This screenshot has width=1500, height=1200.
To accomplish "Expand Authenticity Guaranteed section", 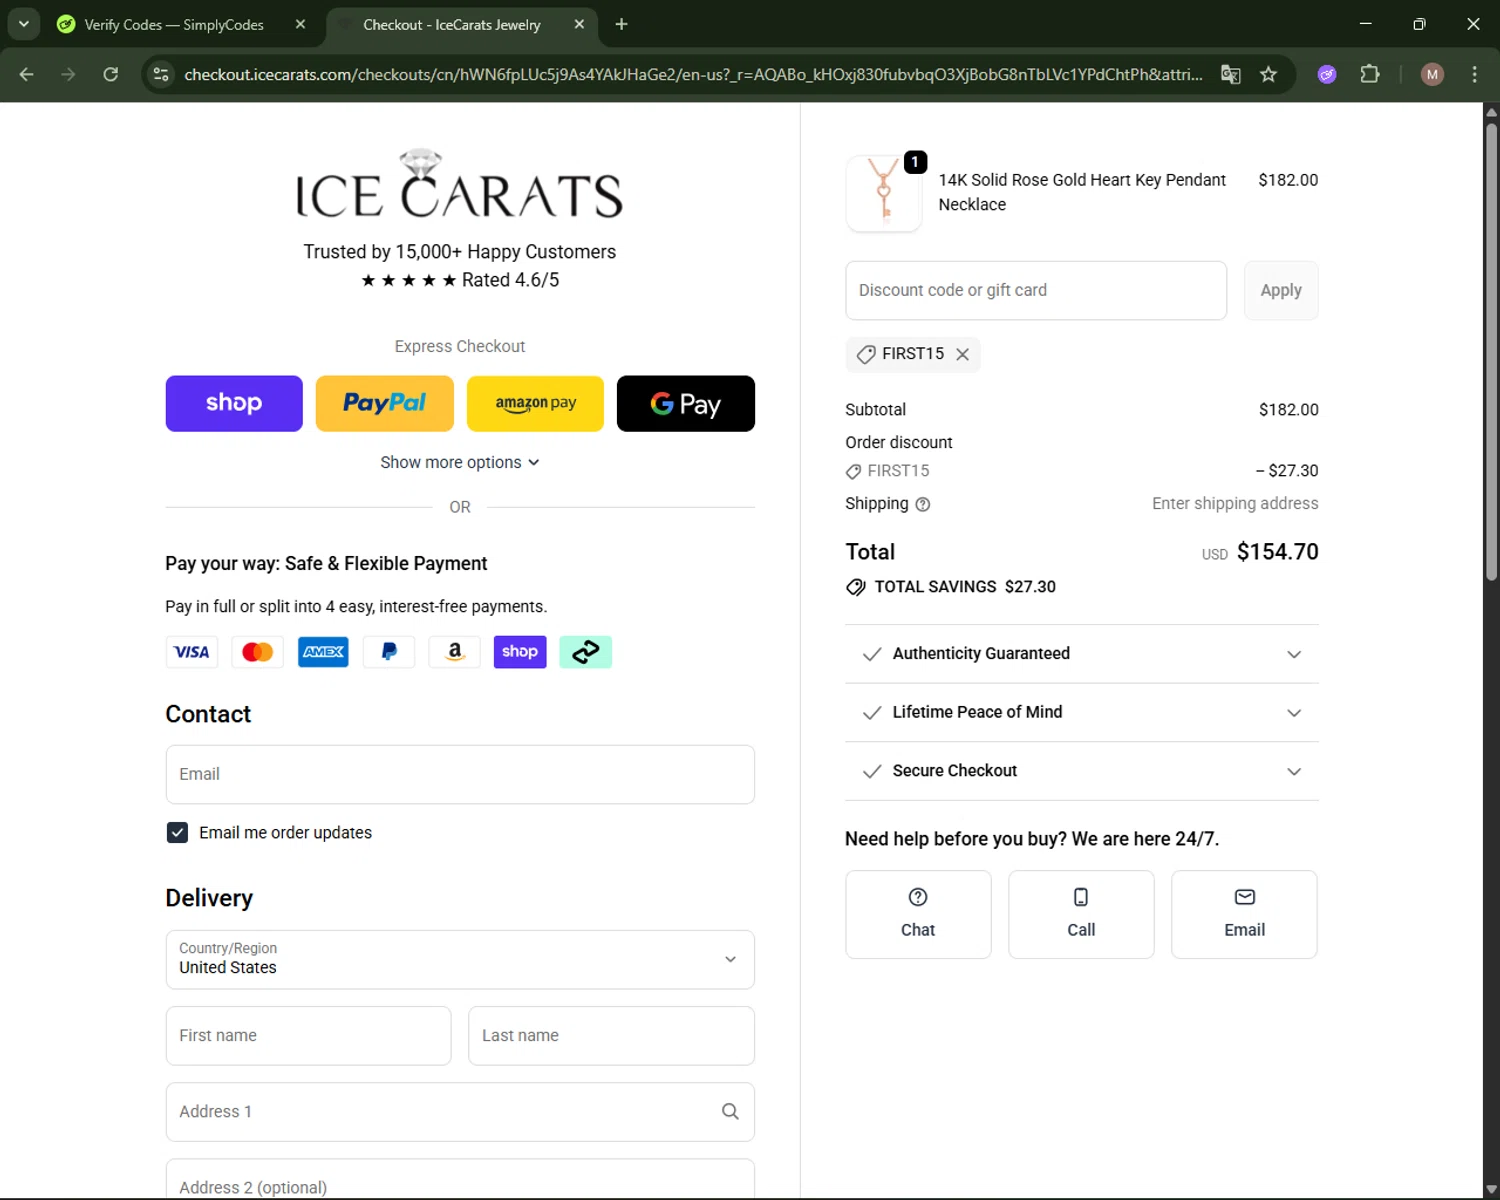I will pos(1082,654).
